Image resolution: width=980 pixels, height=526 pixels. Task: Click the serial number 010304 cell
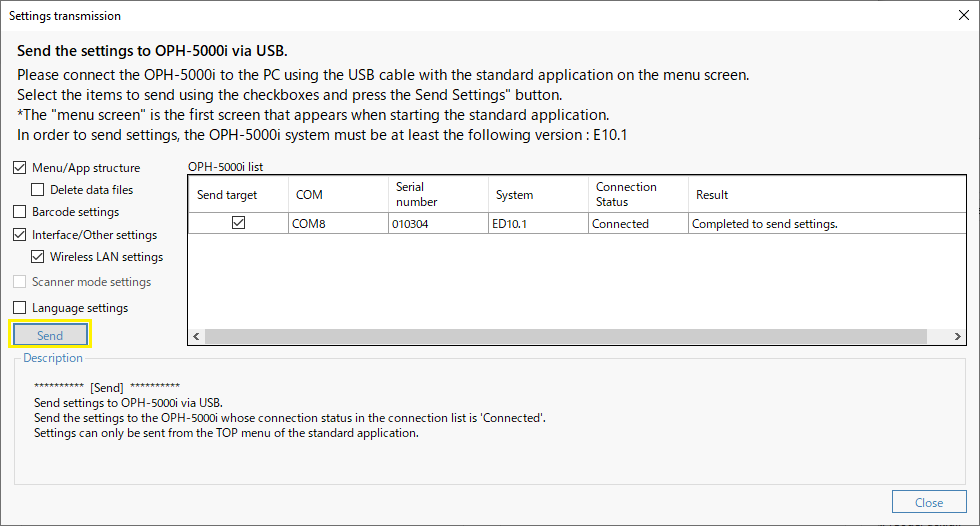click(x=438, y=224)
